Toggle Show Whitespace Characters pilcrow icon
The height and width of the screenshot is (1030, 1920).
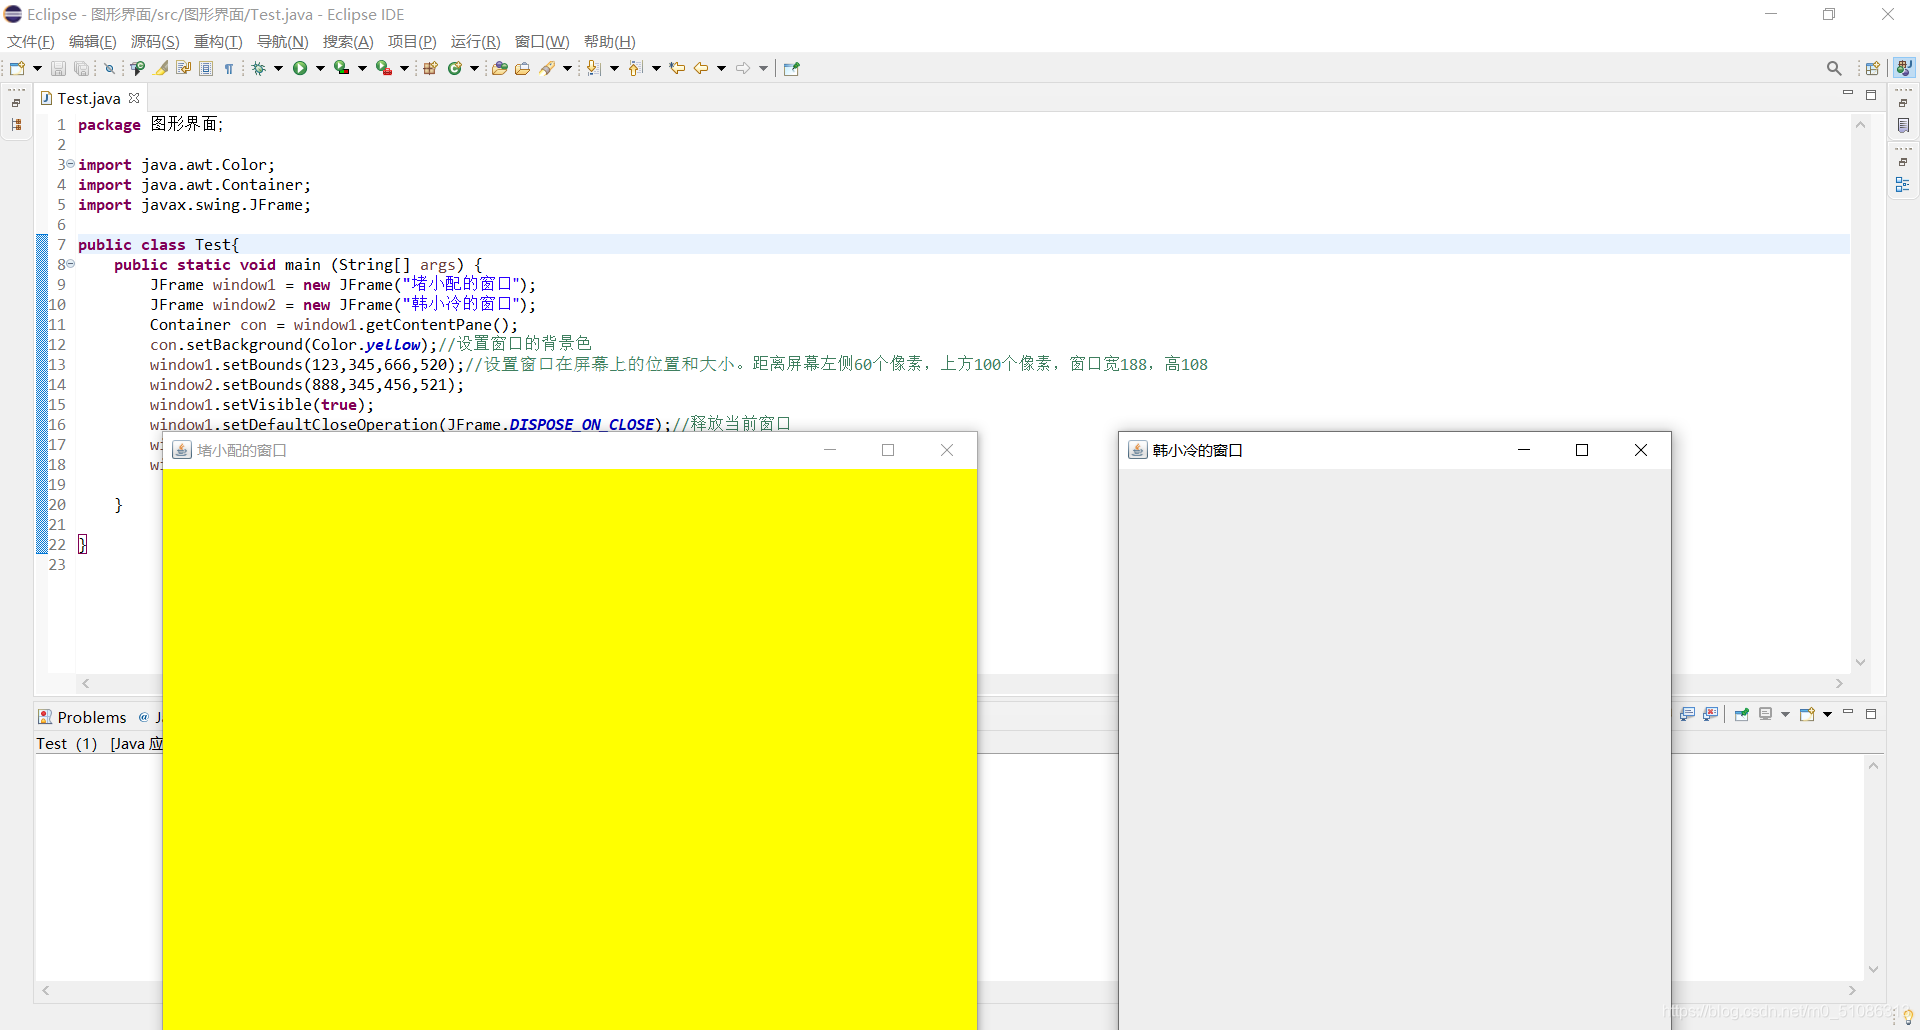[x=229, y=68]
